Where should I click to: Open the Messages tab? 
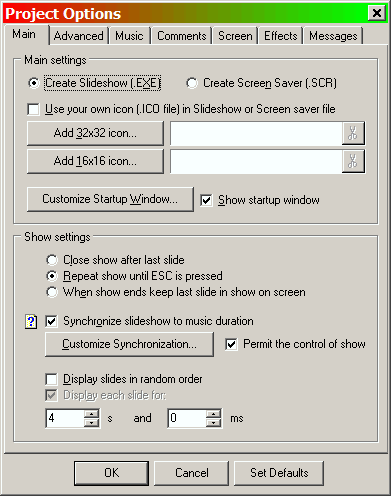(x=333, y=36)
